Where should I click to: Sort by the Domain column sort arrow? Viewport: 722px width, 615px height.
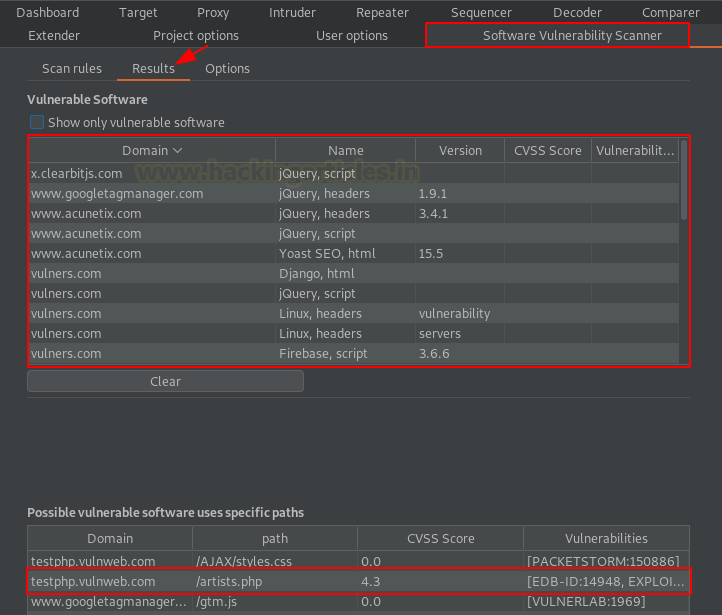(178, 151)
